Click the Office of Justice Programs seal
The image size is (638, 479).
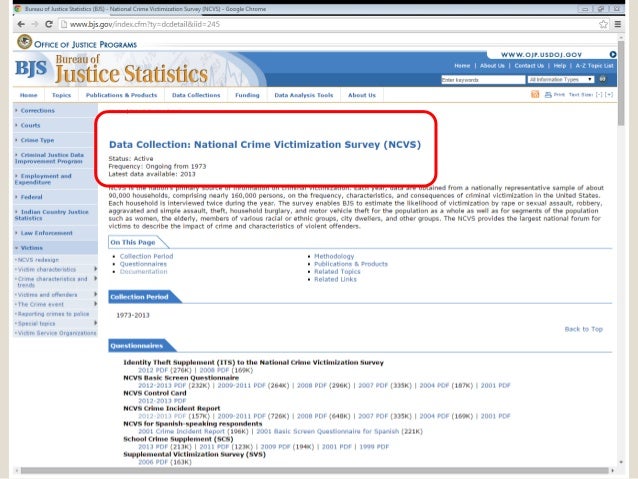[x=24, y=42]
